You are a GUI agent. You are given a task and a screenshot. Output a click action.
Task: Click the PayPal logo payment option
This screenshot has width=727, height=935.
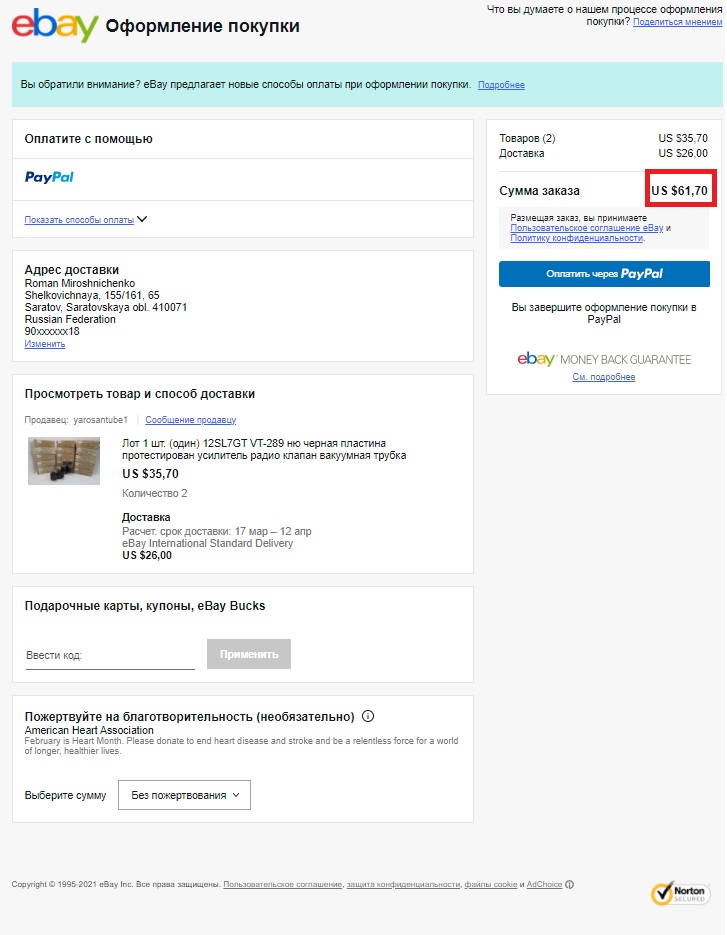tap(49, 177)
